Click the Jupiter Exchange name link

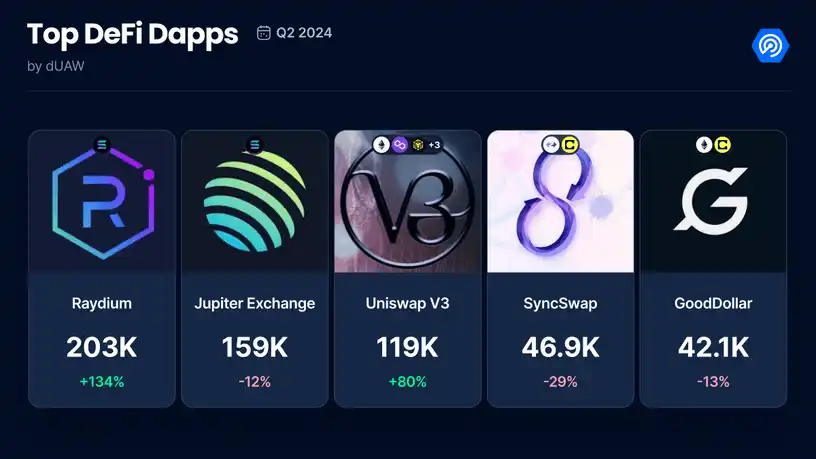[254, 303]
